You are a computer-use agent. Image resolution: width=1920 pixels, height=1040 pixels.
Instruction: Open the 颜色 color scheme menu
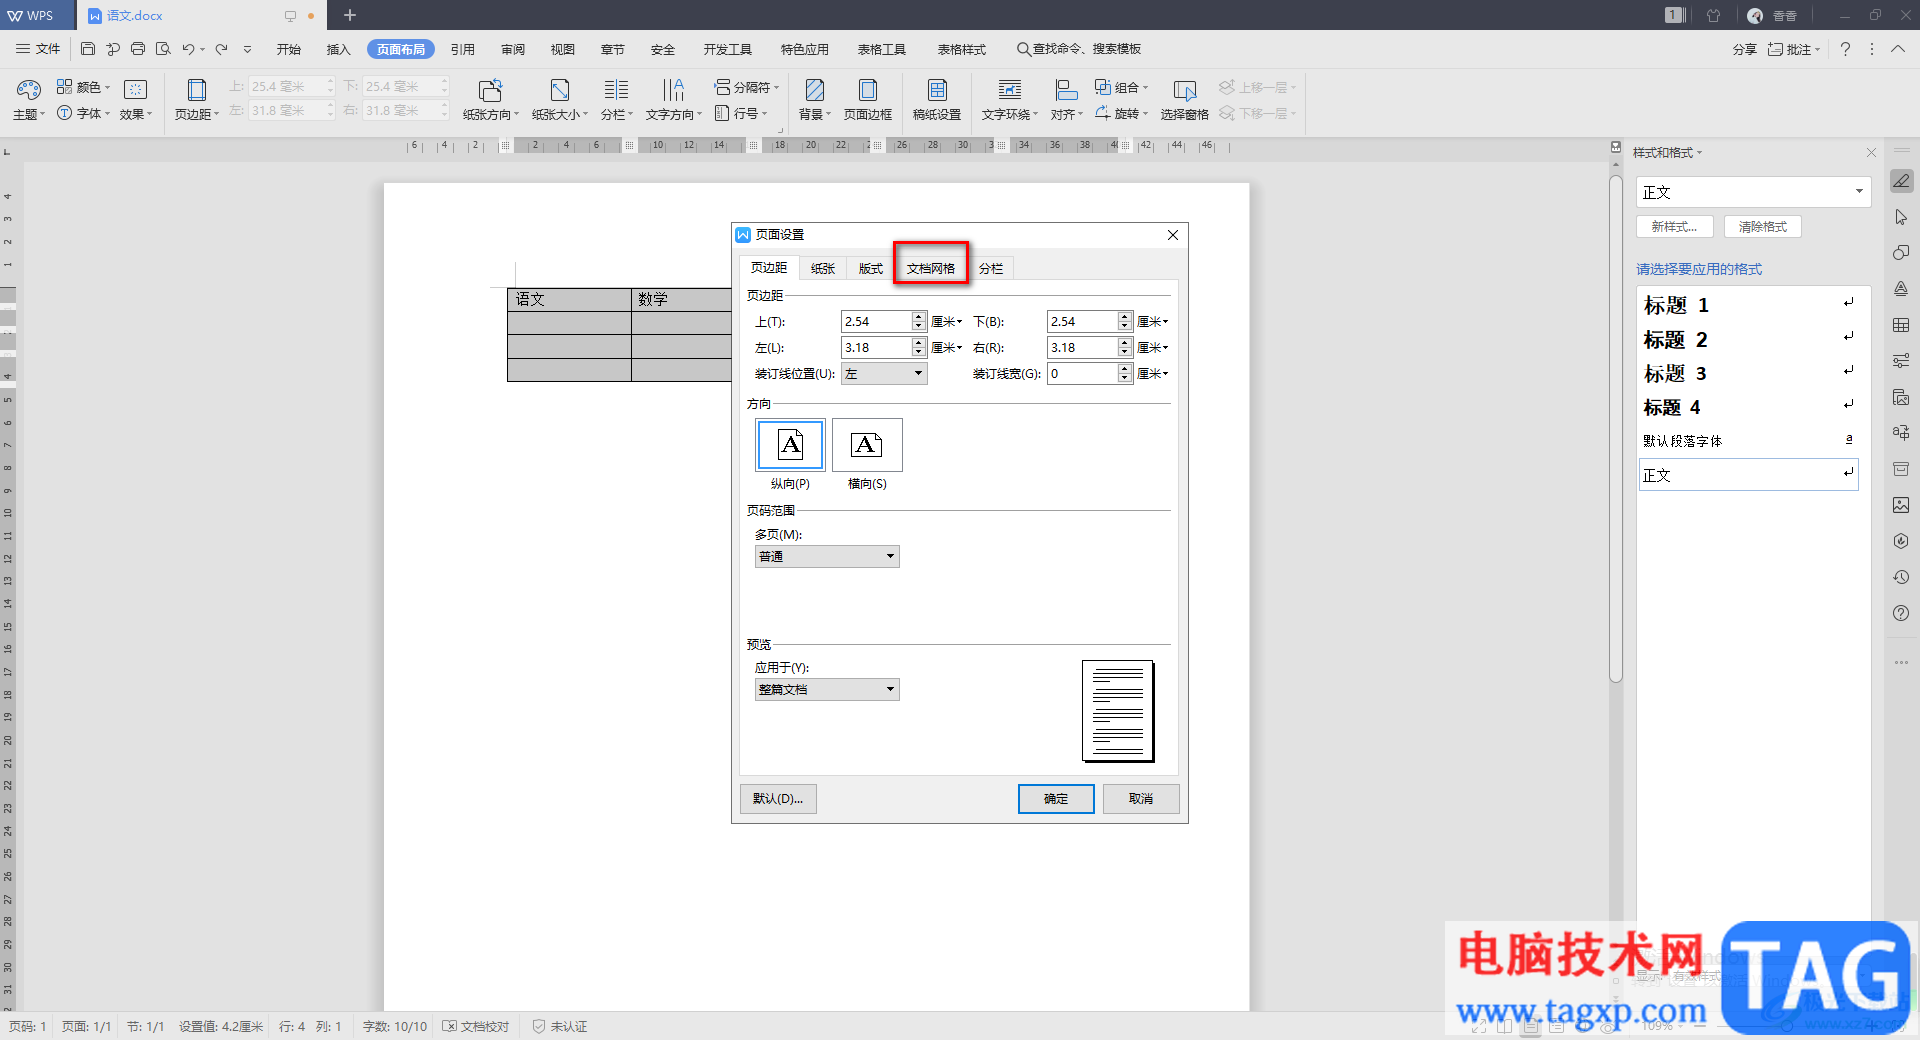click(84, 87)
